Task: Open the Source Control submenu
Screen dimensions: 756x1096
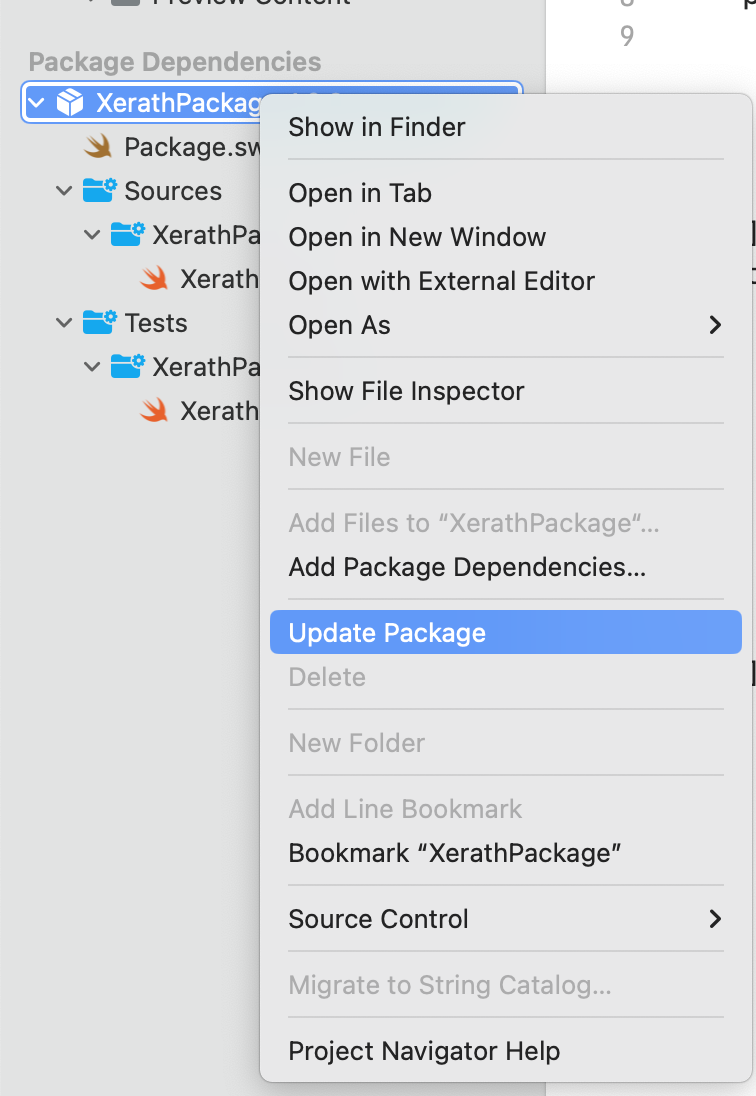Action: click(x=378, y=919)
